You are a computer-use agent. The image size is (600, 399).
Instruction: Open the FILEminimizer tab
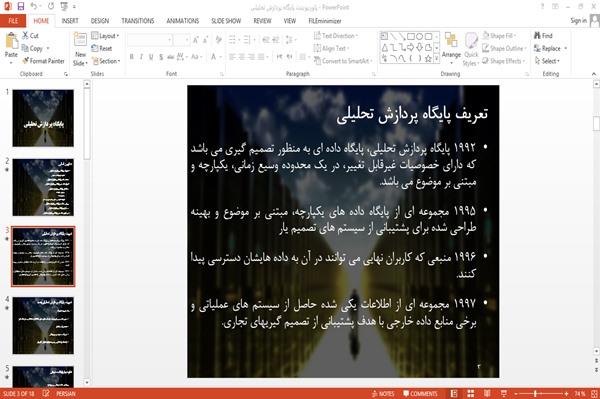pos(325,21)
